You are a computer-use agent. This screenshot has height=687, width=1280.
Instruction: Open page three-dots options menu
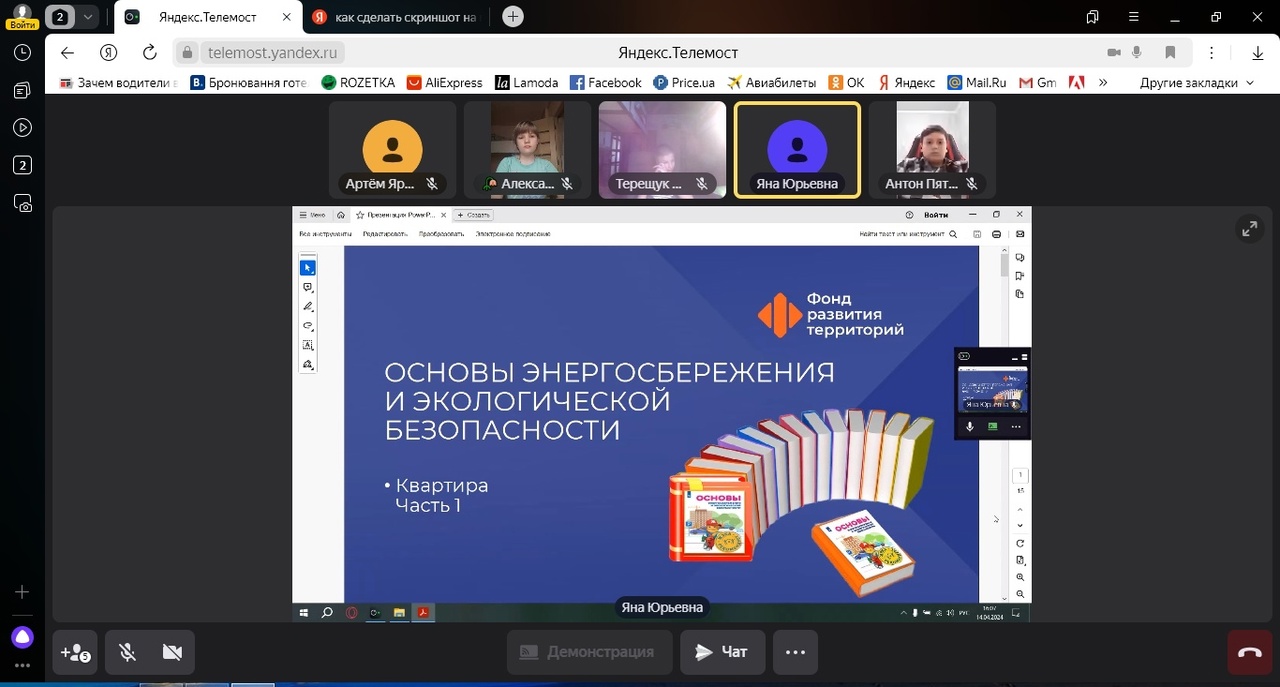pos(1212,53)
